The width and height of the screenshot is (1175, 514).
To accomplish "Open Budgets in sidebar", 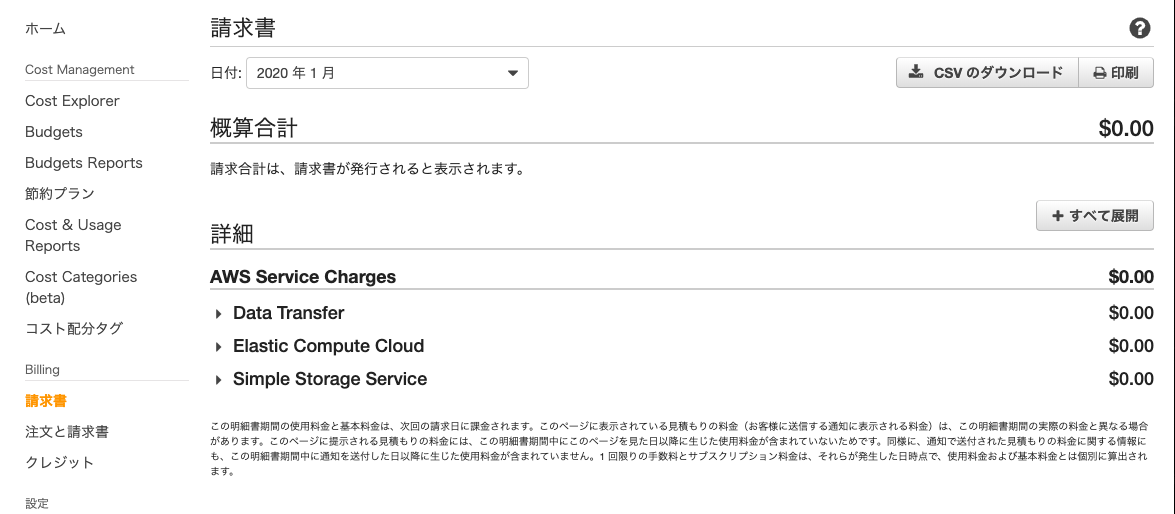I will coord(54,132).
